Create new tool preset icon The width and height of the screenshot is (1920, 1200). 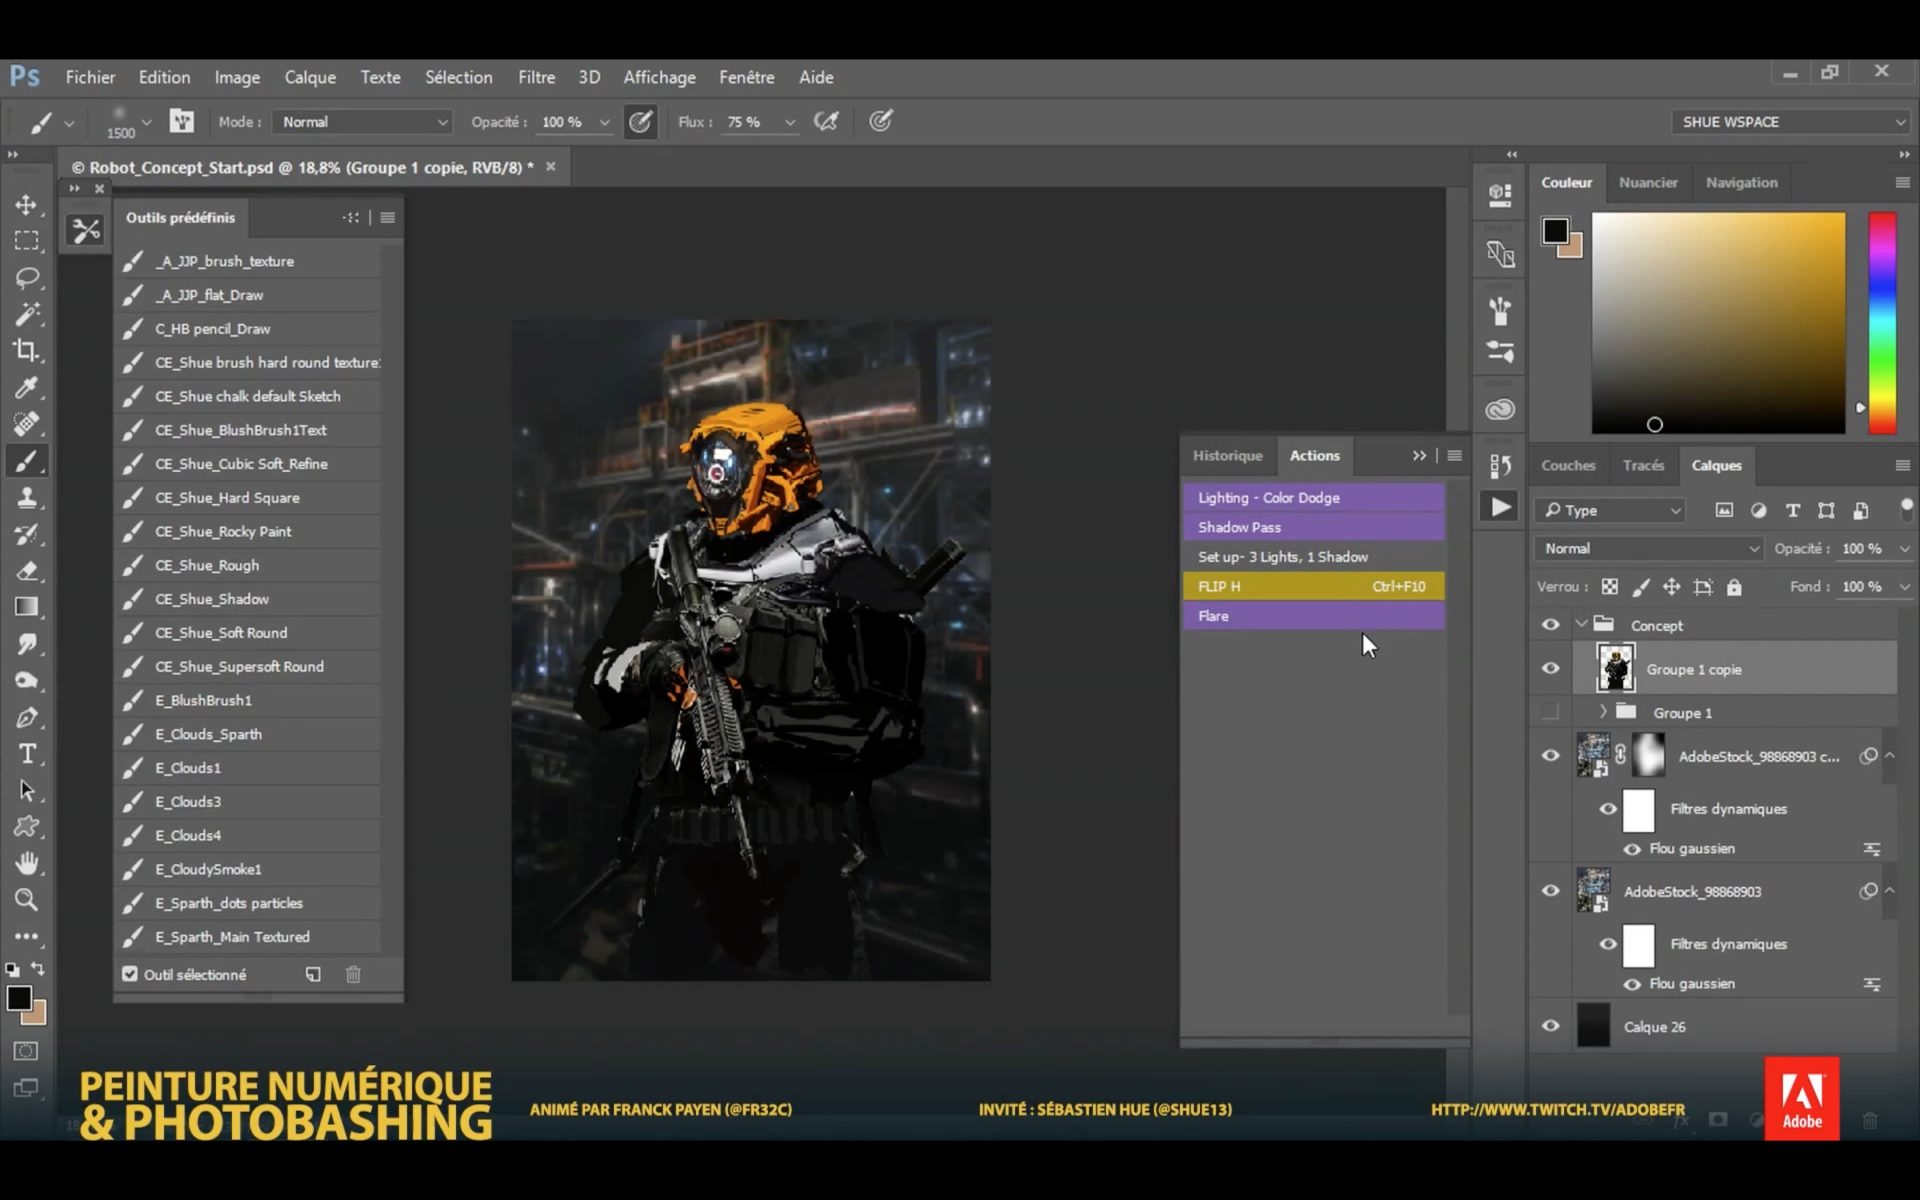point(313,974)
